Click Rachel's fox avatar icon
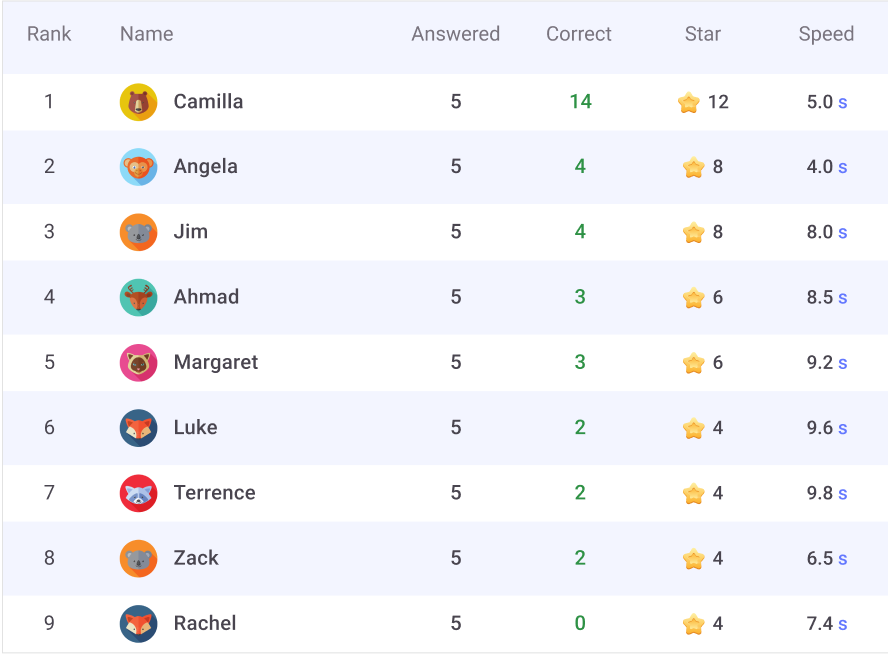The height and width of the screenshot is (654, 888). point(138,624)
